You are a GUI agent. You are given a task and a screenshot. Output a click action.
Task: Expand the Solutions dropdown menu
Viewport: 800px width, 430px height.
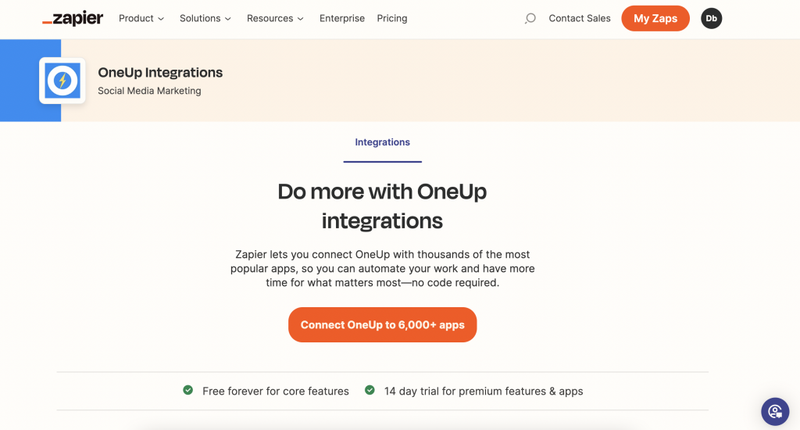tap(205, 18)
